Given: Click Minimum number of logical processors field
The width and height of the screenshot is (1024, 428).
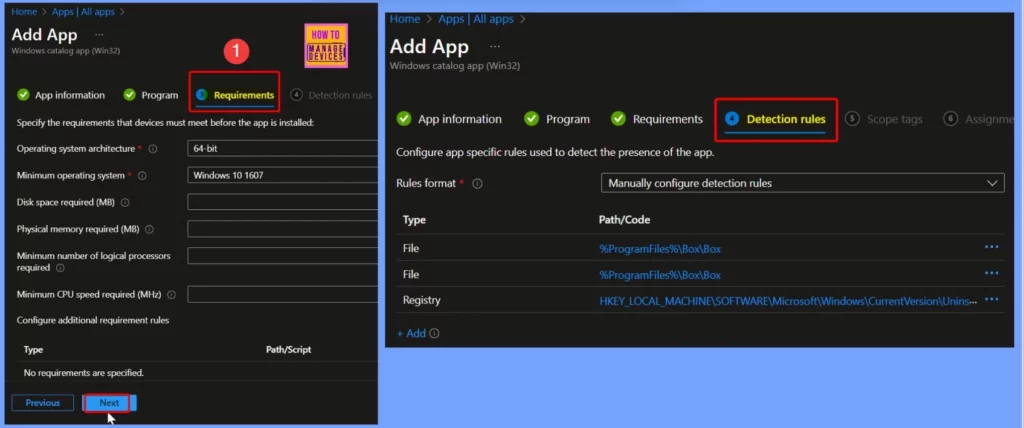Looking at the screenshot, I should [282, 256].
